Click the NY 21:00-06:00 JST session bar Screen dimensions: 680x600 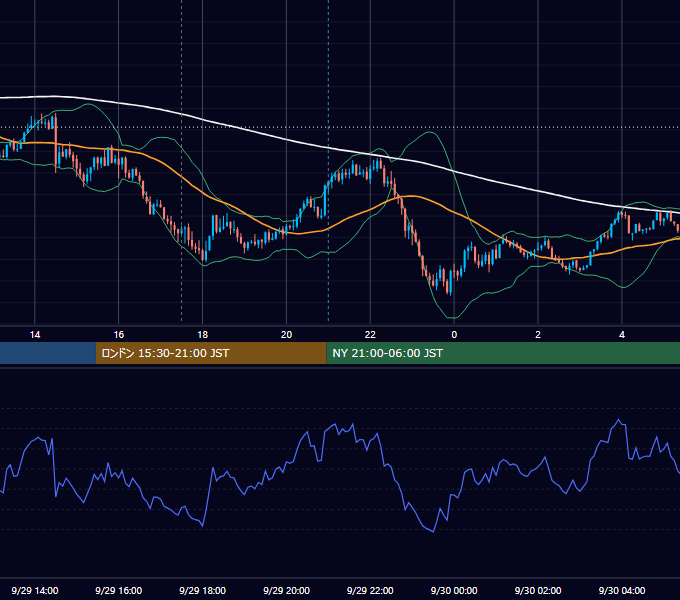(x=503, y=353)
